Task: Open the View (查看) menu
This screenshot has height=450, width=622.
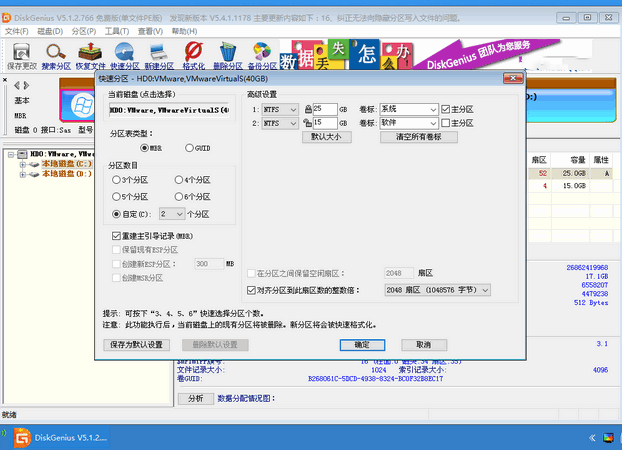Action: pos(150,31)
